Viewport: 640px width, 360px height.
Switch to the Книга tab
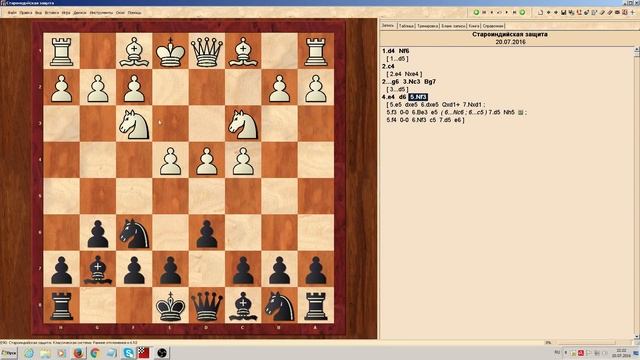474,26
